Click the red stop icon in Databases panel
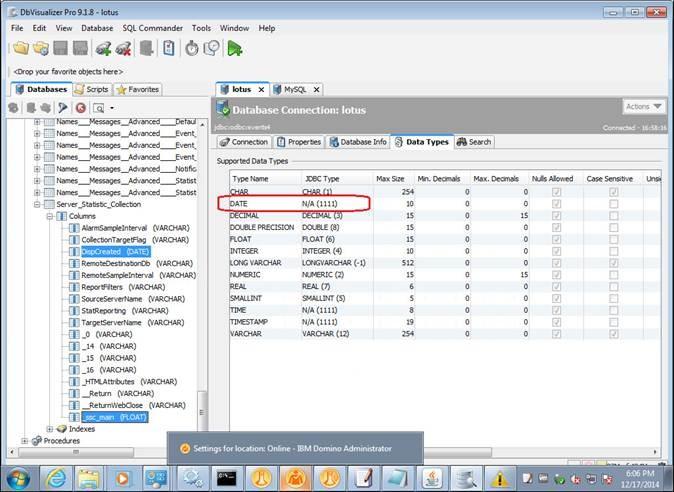Screen dimensions: 674x492 click(80, 108)
